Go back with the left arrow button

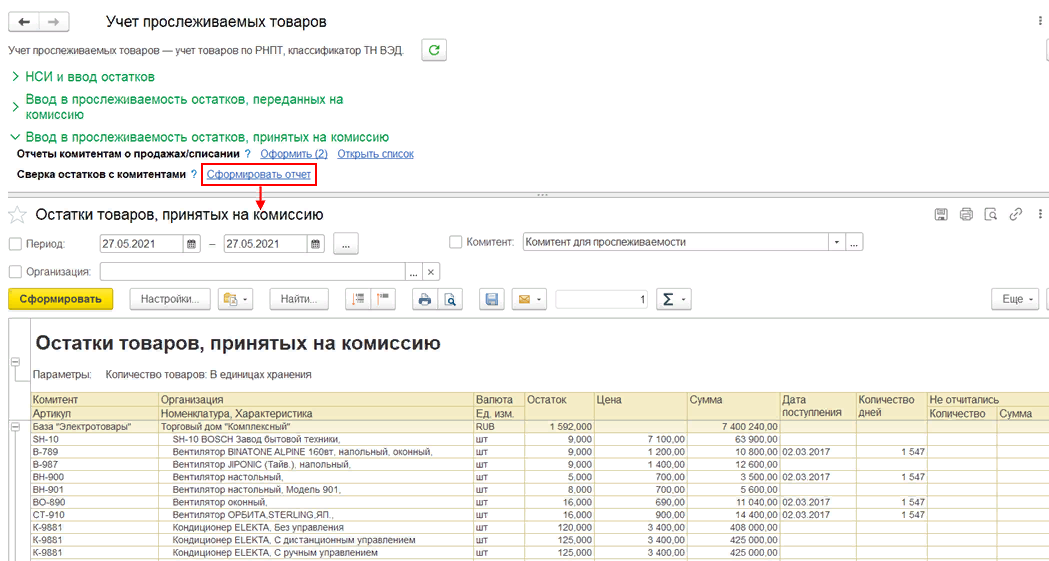pos(24,21)
